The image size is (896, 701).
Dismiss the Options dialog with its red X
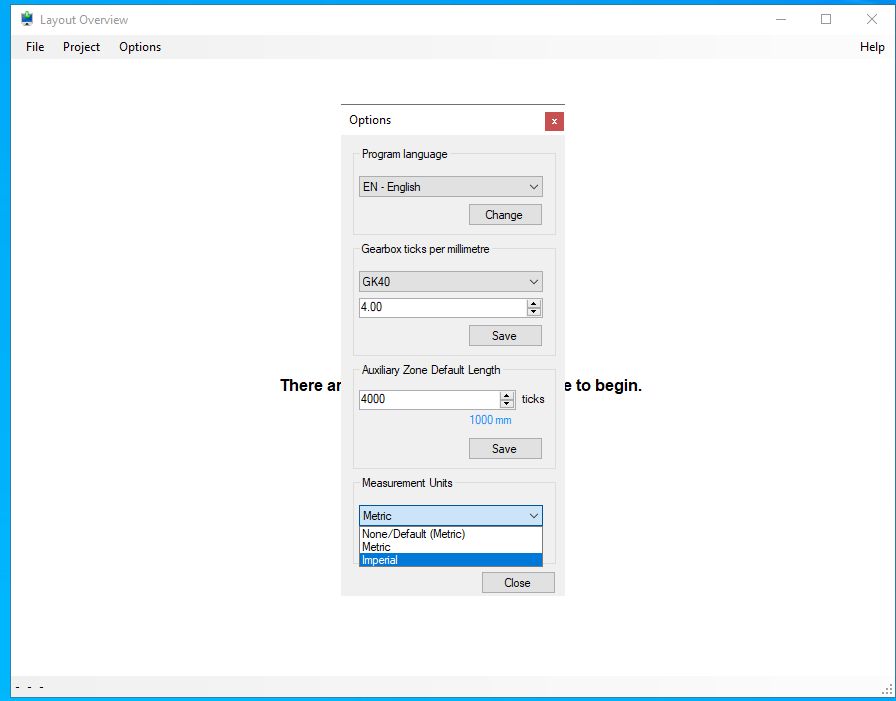[555, 121]
